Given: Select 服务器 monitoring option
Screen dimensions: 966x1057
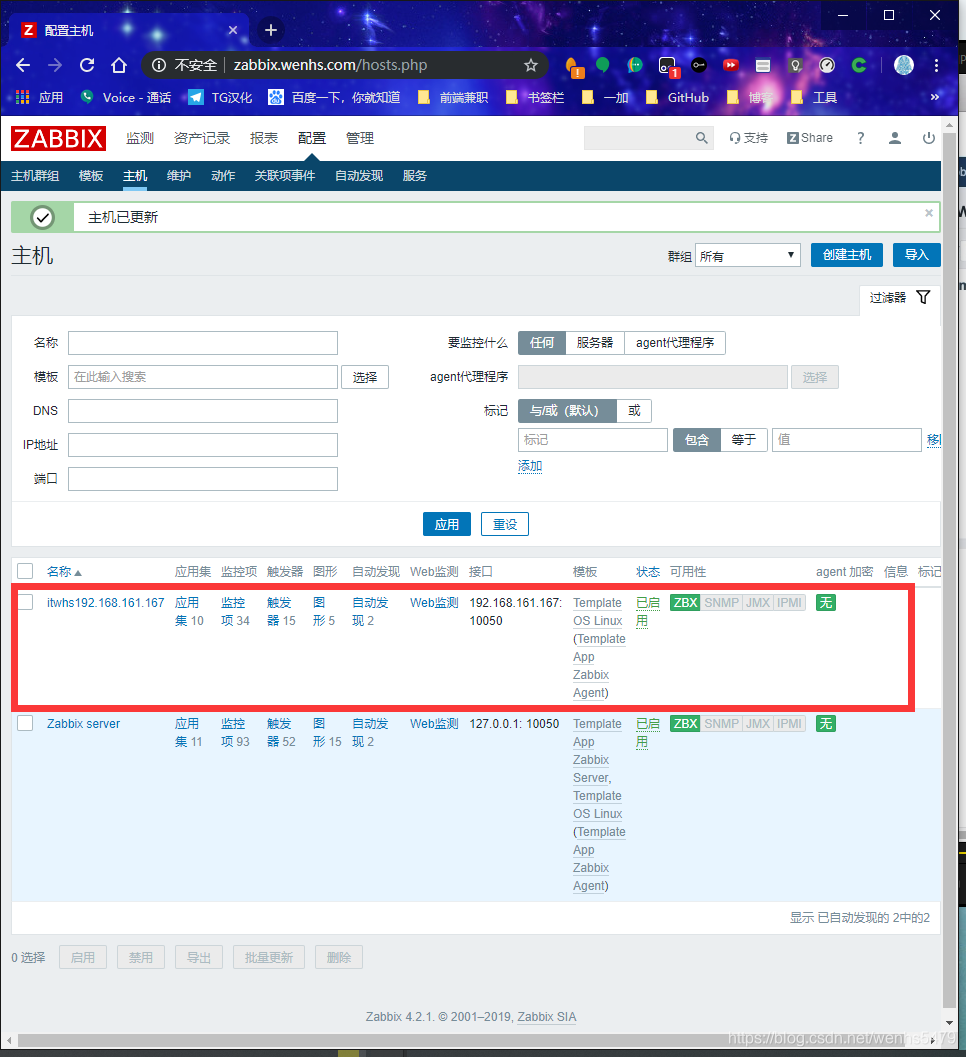Looking at the screenshot, I should pos(595,343).
